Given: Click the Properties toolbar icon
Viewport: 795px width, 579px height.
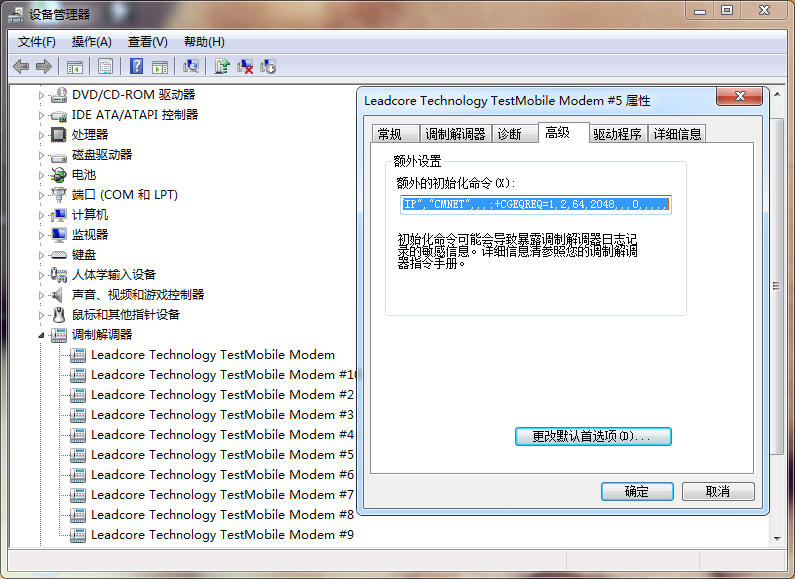Looking at the screenshot, I should (105, 66).
